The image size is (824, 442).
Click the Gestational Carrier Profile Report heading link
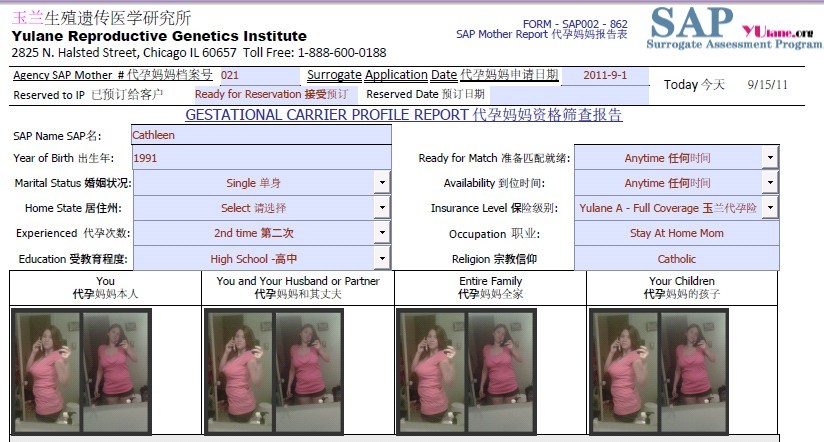[404, 115]
